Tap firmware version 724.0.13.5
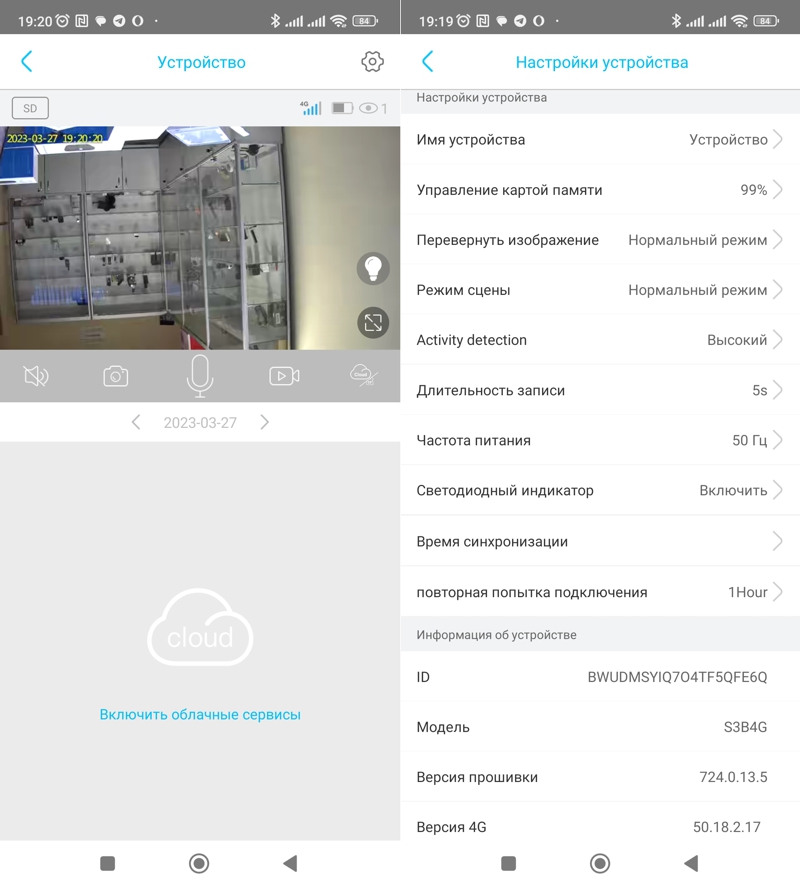Image resolution: width=800 pixels, height=889 pixels. pos(733,777)
